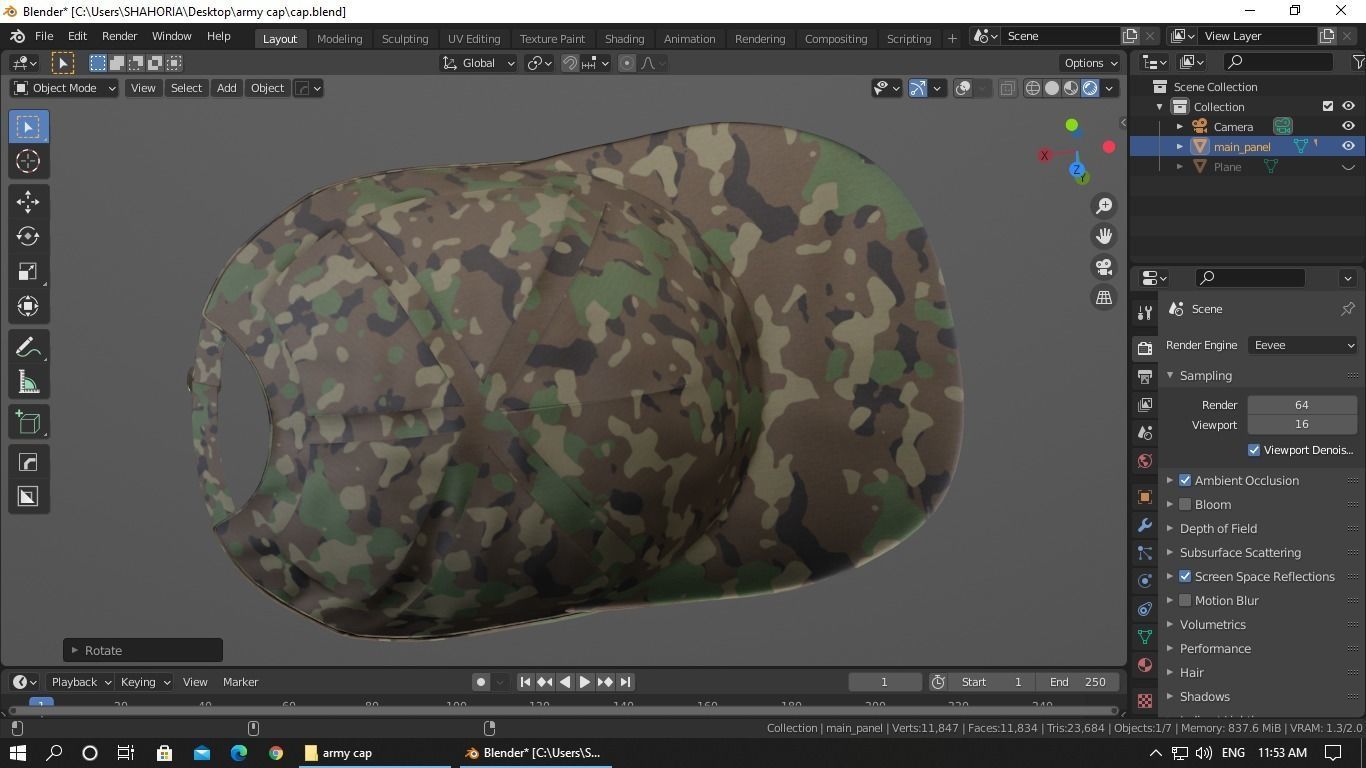Open the Global orientation dropdown

tap(479, 63)
